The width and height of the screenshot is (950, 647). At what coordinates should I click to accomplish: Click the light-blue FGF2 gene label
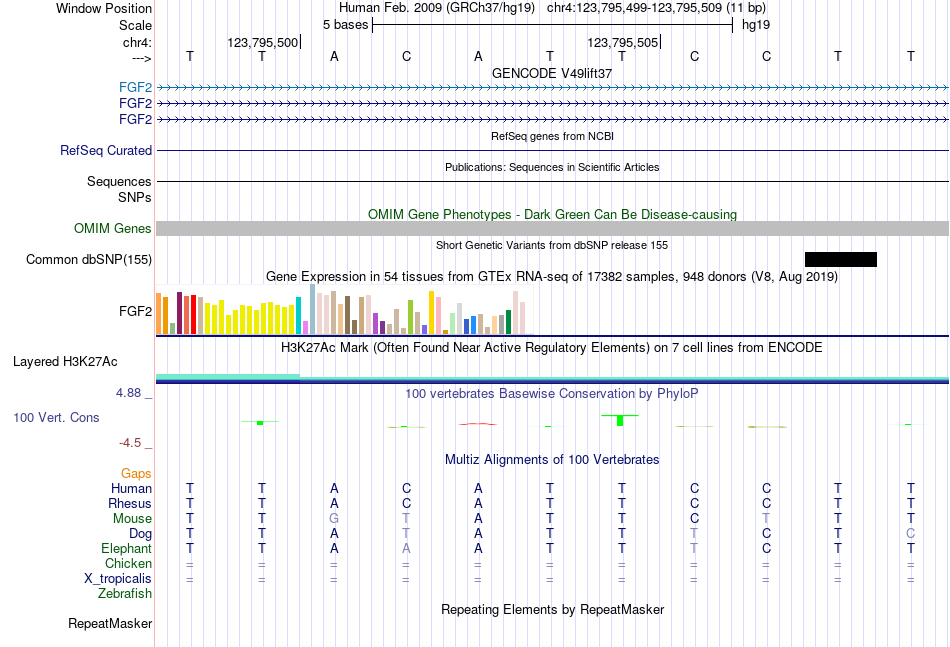click(135, 88)
